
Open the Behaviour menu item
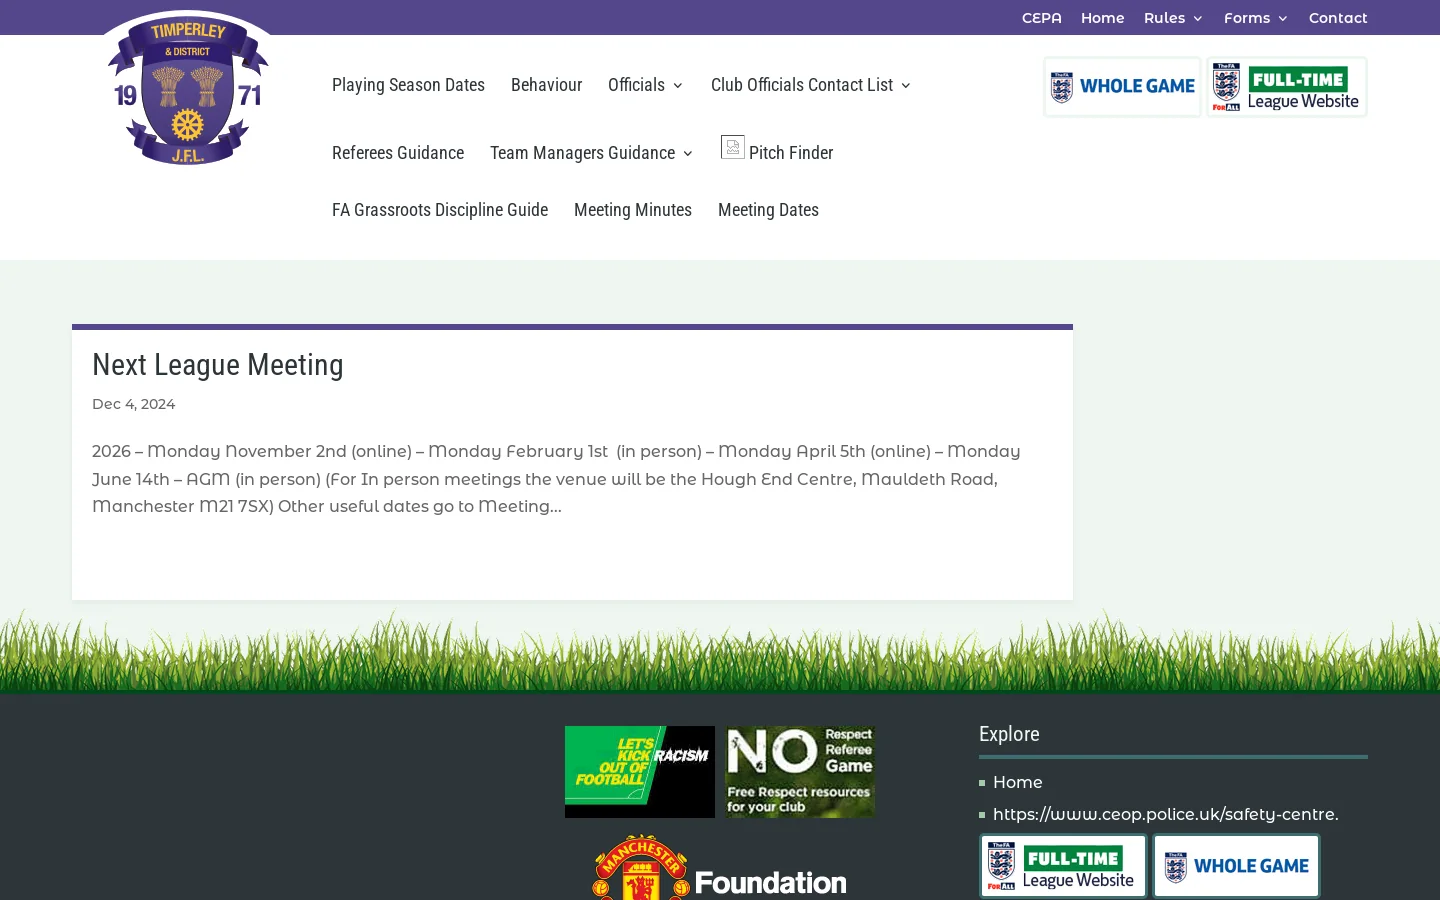click(546, 85)
